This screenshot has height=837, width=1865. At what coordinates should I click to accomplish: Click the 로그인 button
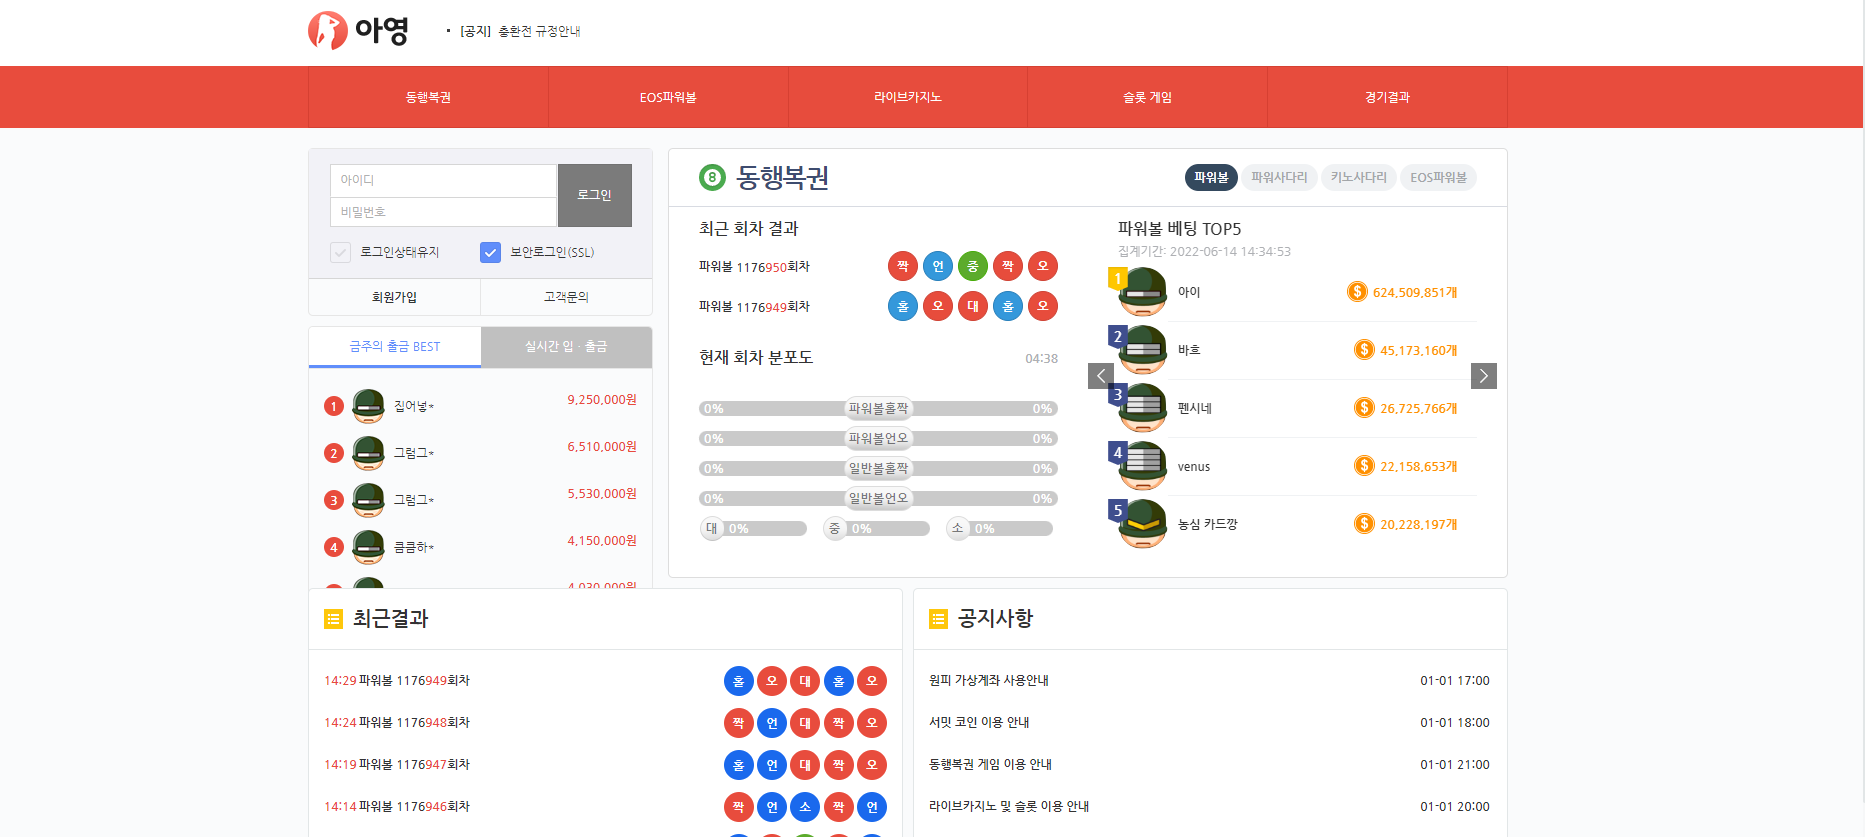tap(595, 195)
